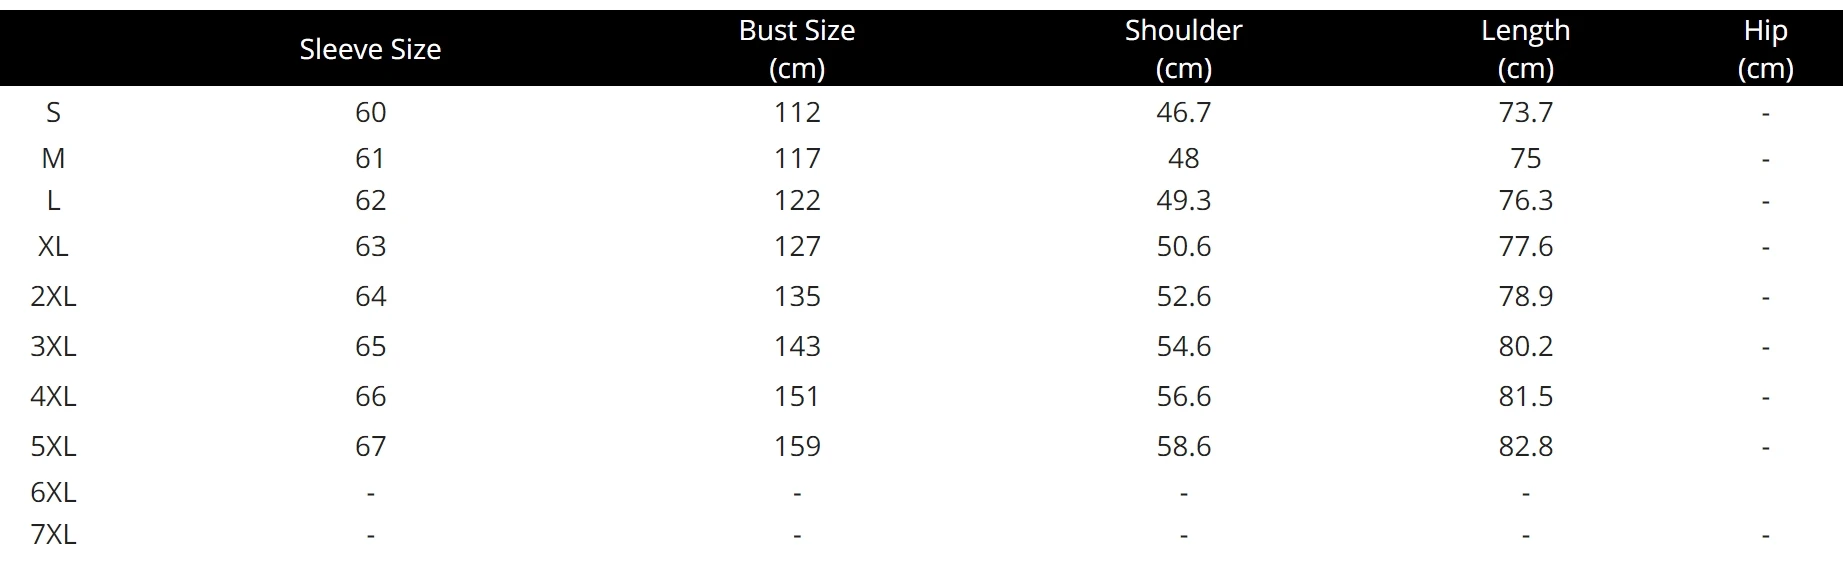Image resolution: width=1843 pixels, height=567 pixels.
Task: Click the 5XL size row label
Action: coord(53,446)
